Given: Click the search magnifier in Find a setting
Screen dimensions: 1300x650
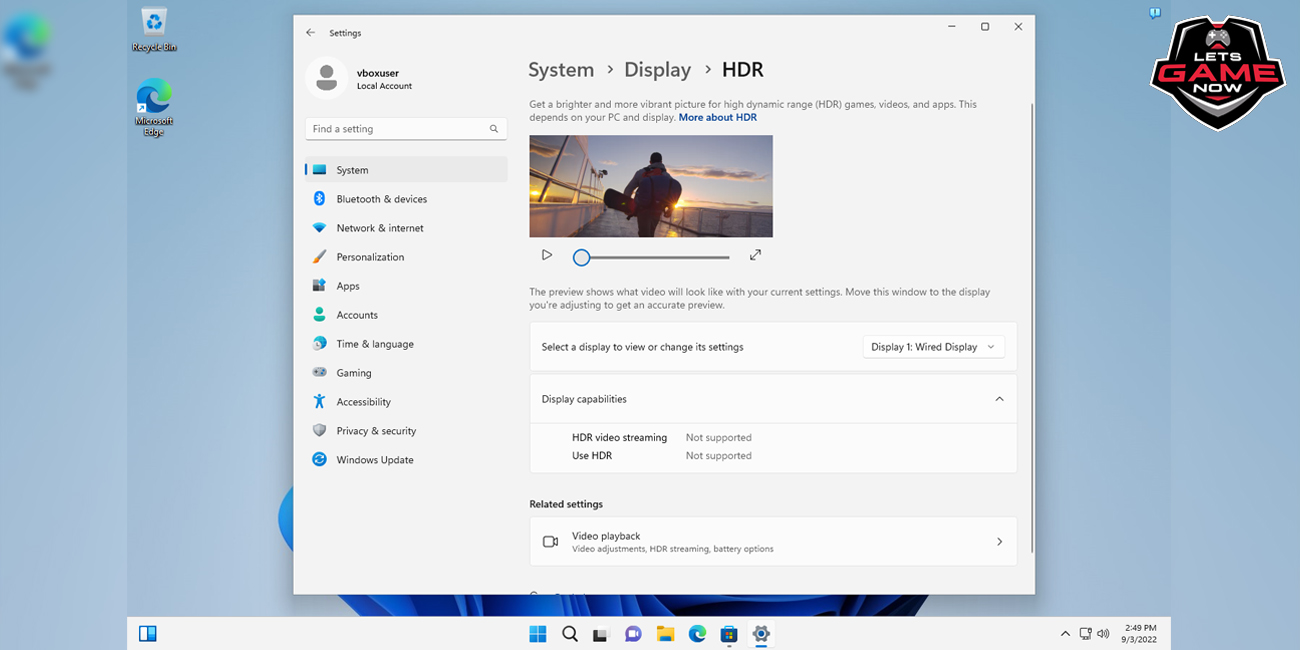Looking at the screenshot, I should (x=494, y=129).
